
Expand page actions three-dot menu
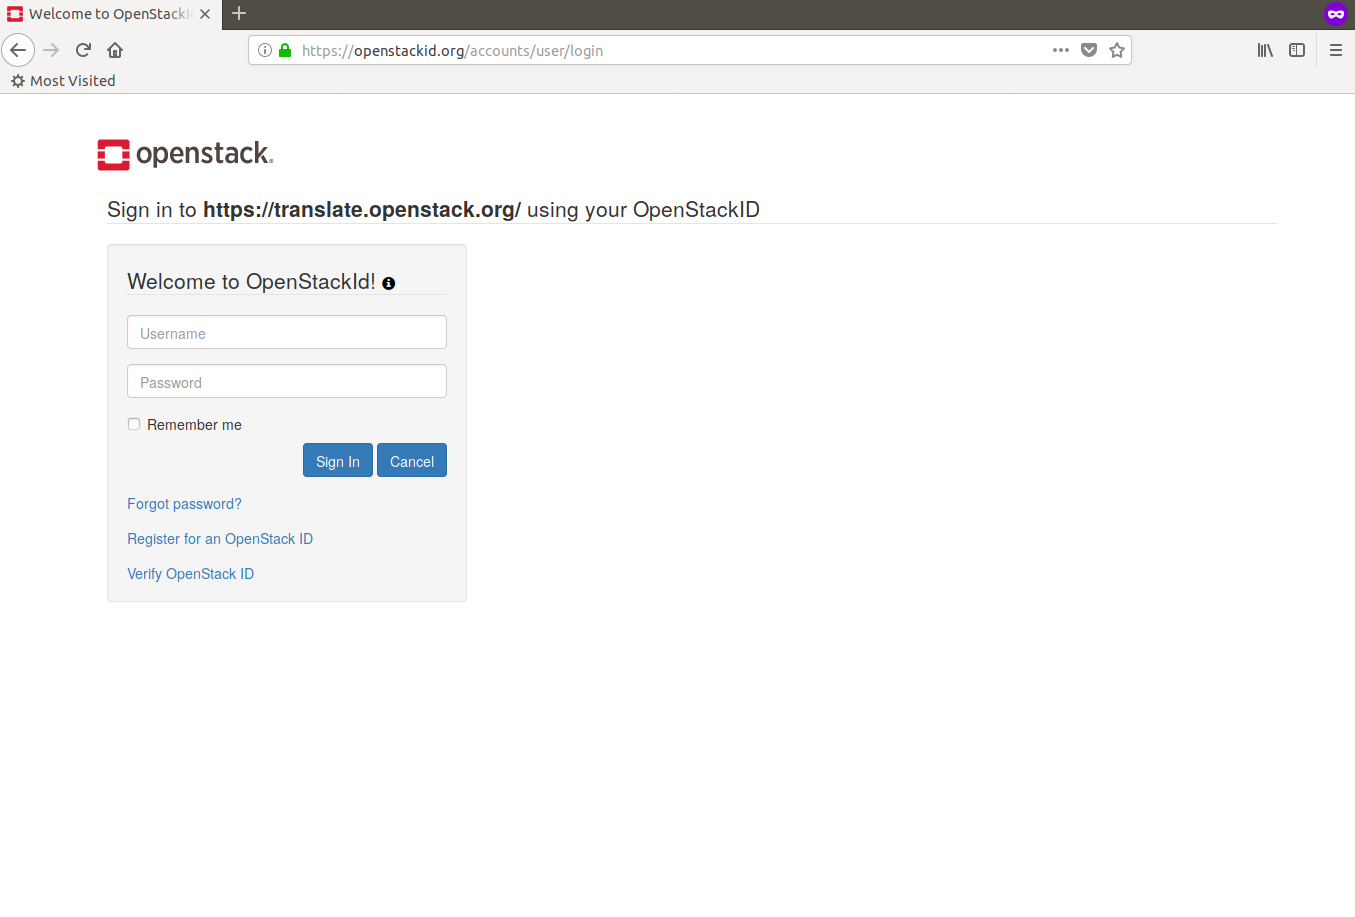click(x=1061, y=50)
